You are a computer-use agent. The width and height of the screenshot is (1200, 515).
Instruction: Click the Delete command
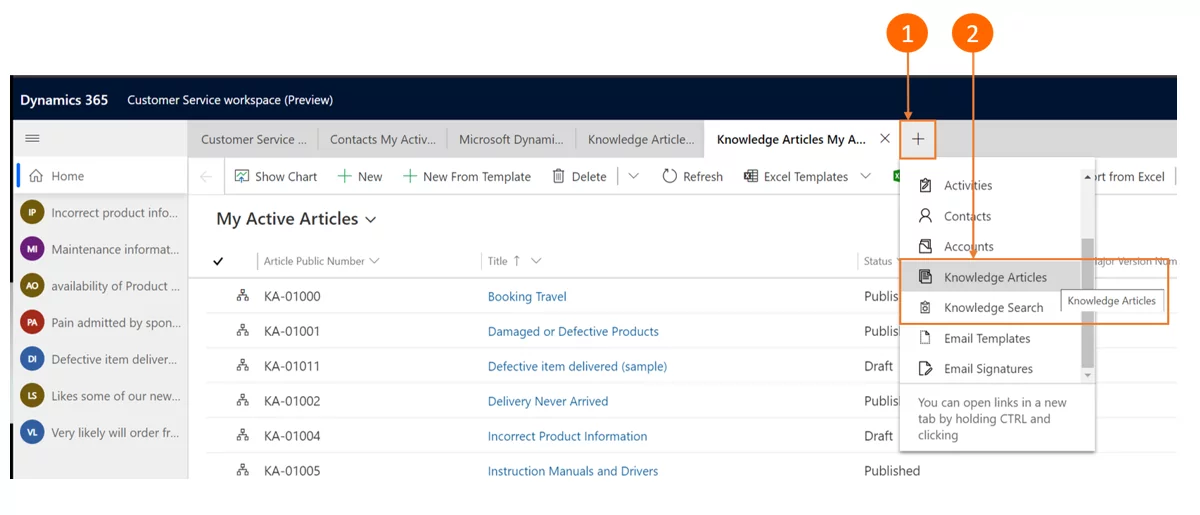(x=579, y=176)
